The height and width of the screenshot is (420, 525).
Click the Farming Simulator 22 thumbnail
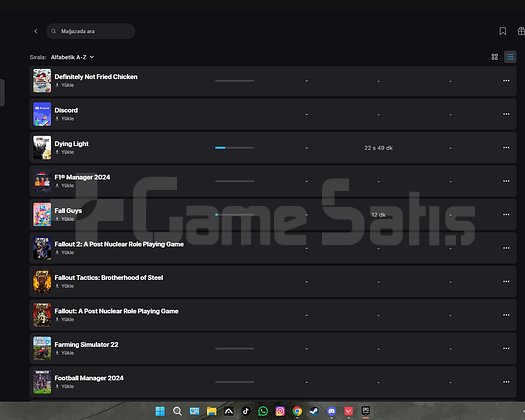[x=42, y=349]
